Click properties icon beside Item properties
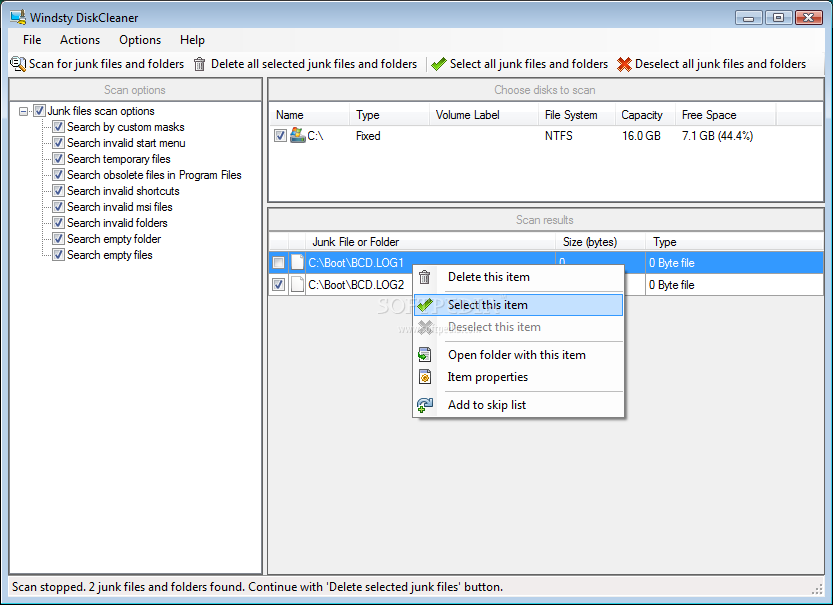This screenshot has height=605, width=833. [424, 377]
